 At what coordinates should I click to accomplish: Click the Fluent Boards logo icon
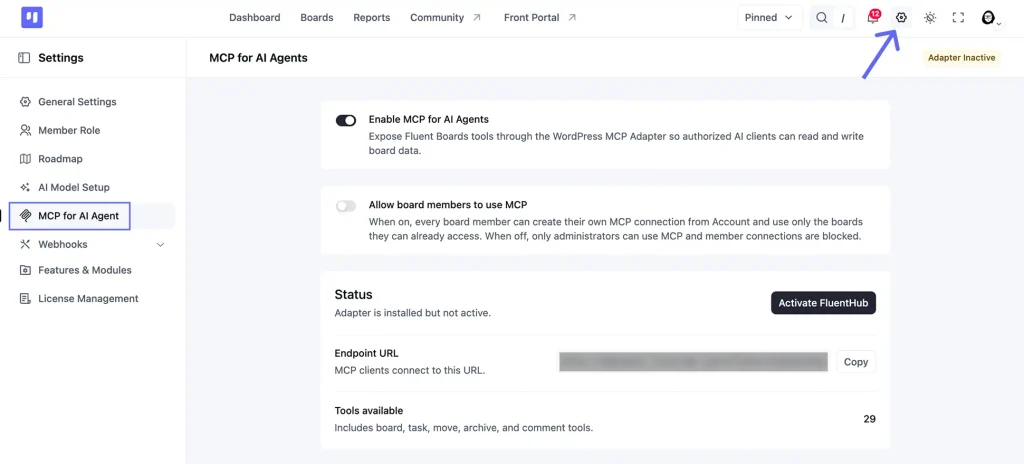(31, 18)
